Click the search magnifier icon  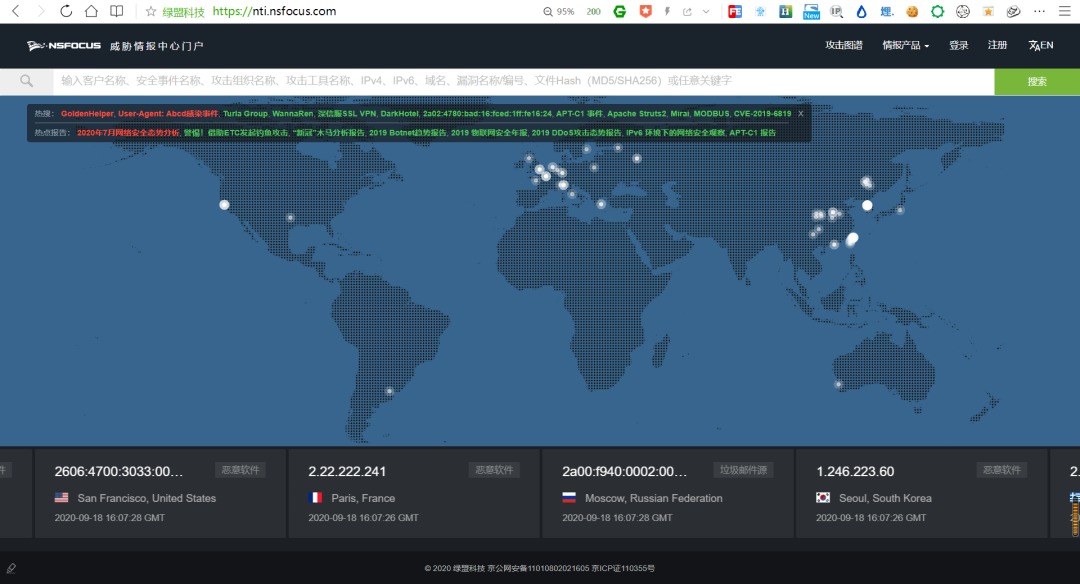(26, 81)
